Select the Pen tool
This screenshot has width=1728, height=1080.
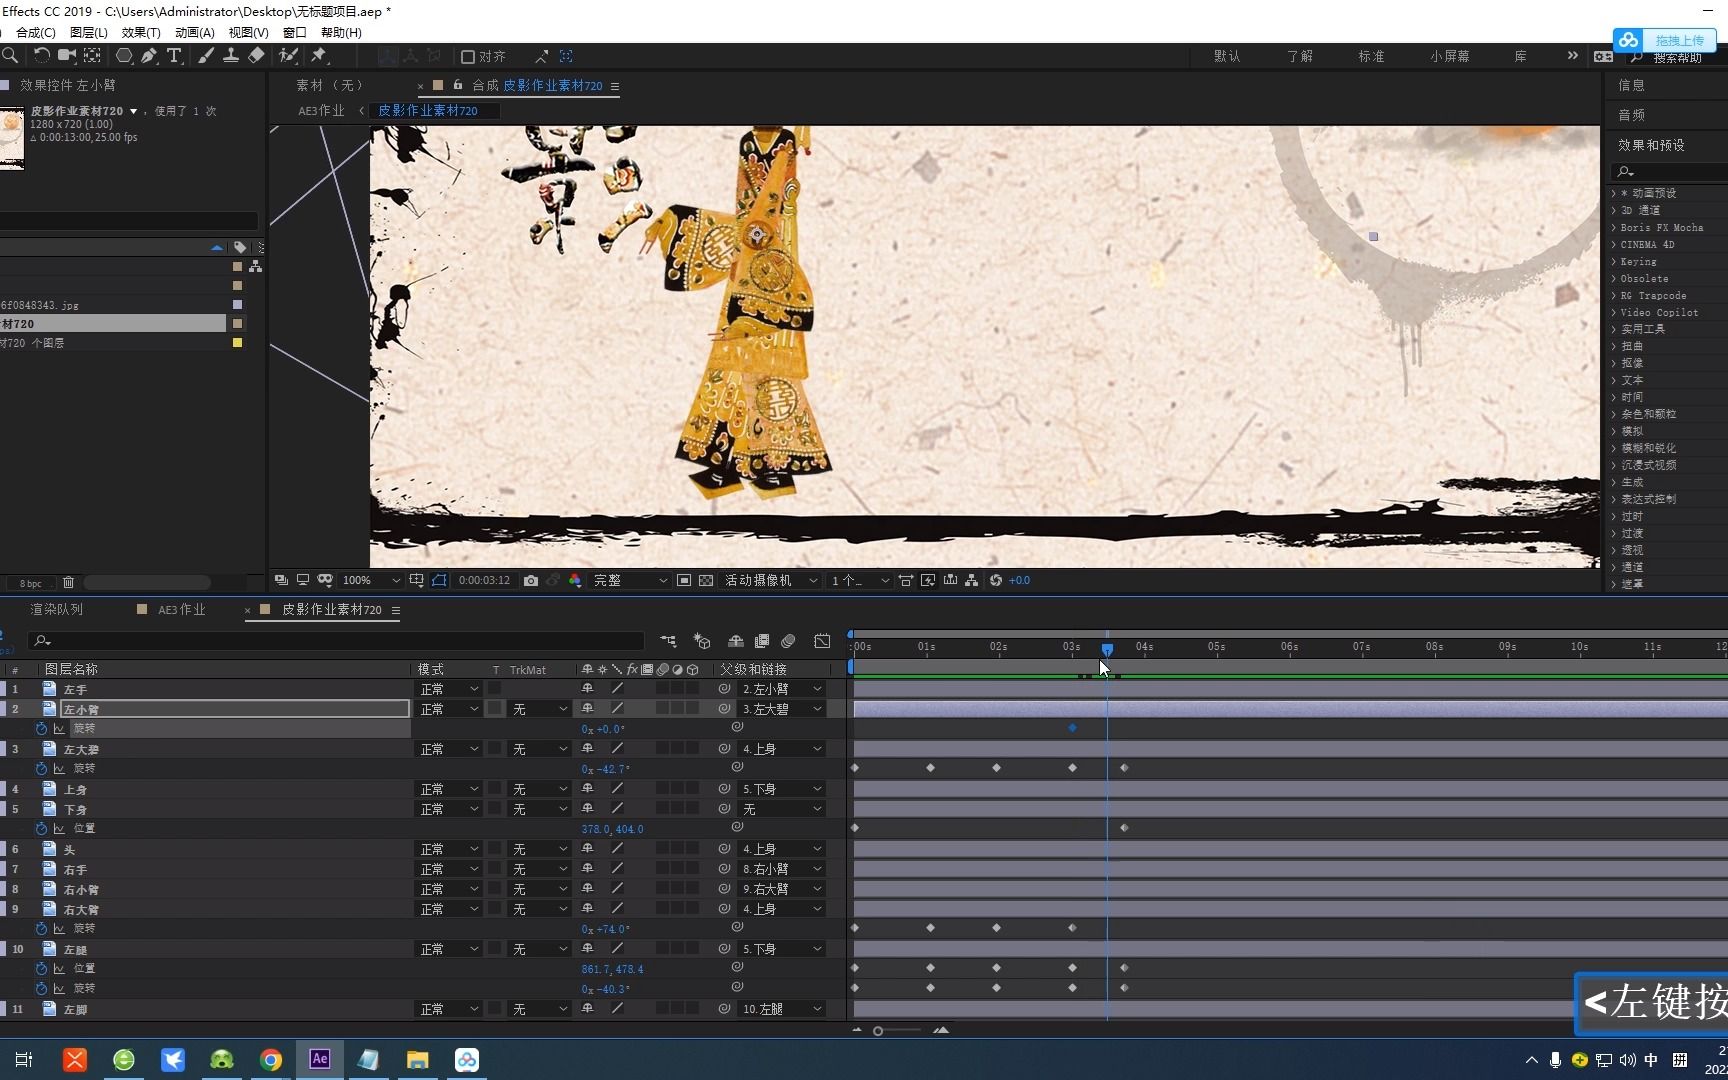149,56
